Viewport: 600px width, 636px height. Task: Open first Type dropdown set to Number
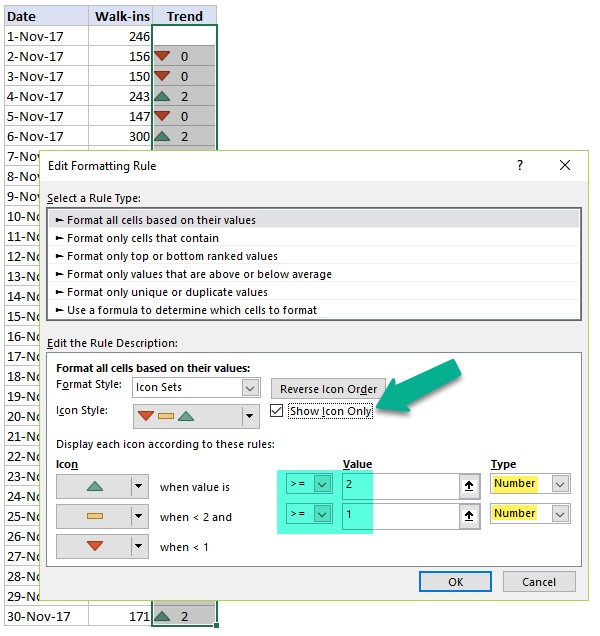click(x=560, y=484)
